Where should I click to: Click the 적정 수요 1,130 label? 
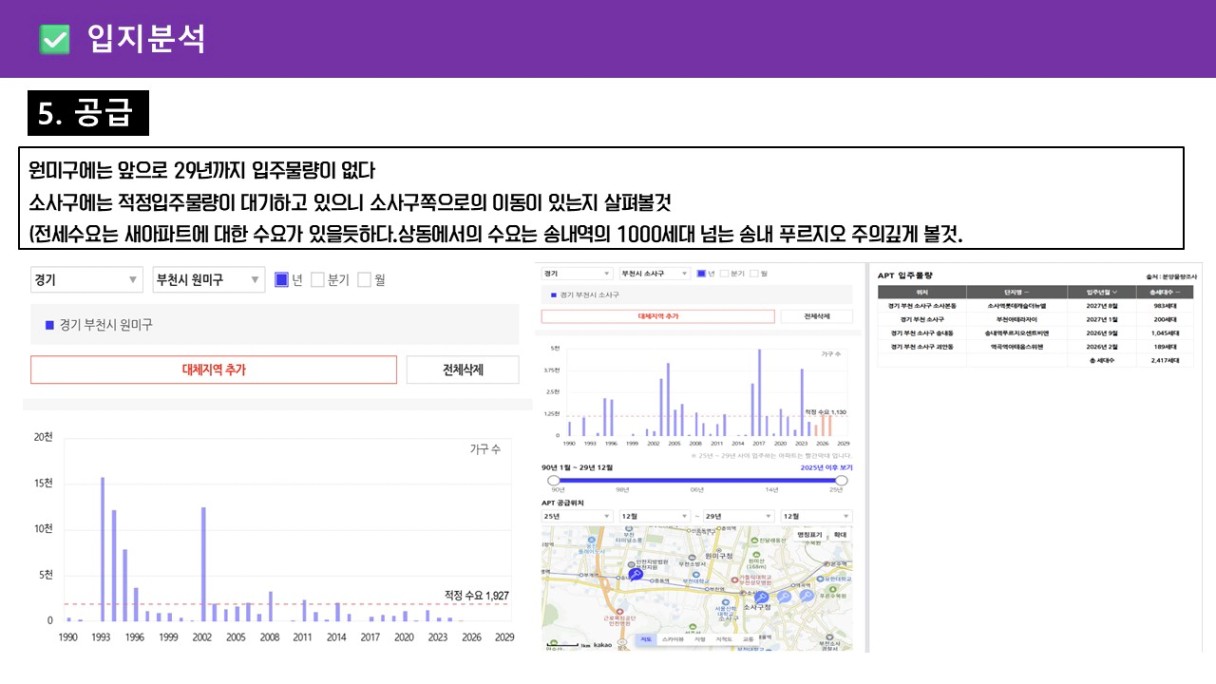826,412
